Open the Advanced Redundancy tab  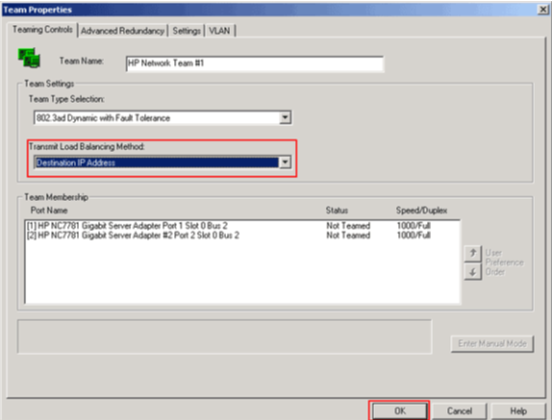pos(123,31)
